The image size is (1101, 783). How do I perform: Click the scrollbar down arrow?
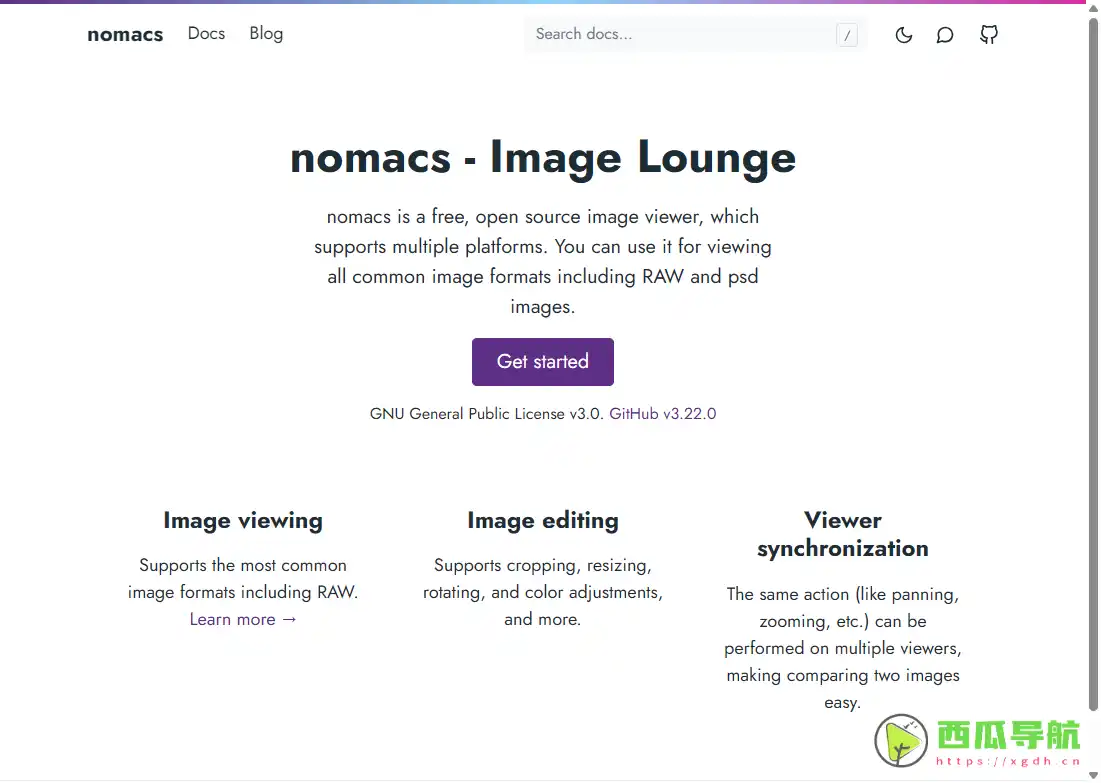click(x=1094, y=775)
